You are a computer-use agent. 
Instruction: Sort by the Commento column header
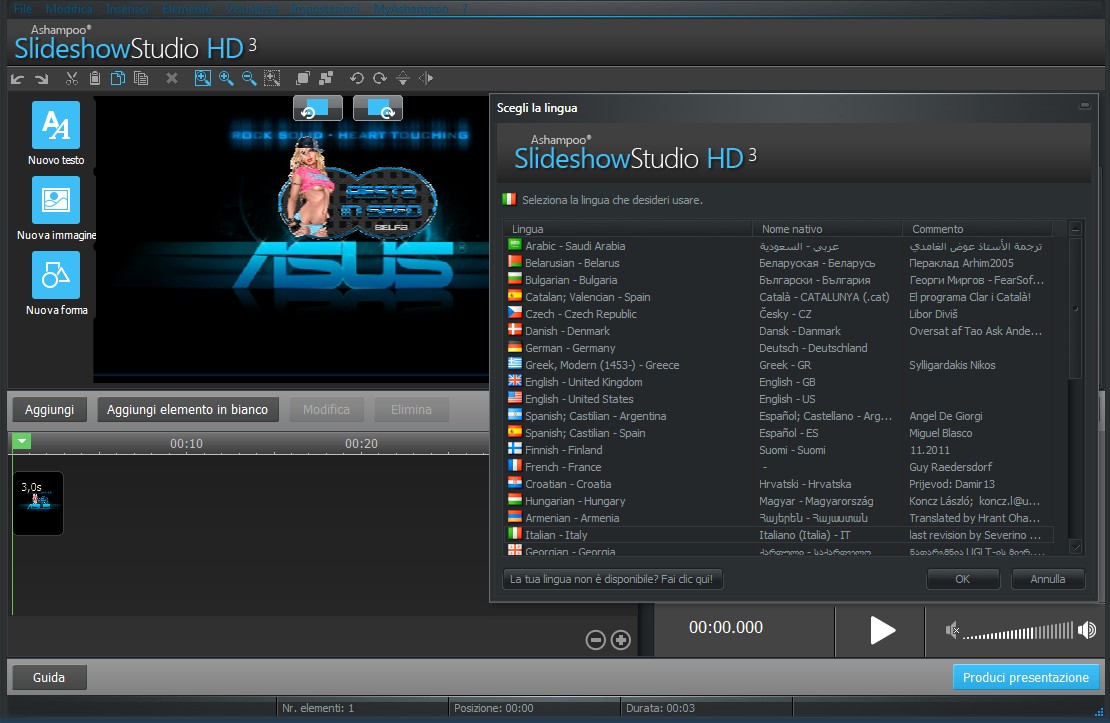tap(978, 229)
